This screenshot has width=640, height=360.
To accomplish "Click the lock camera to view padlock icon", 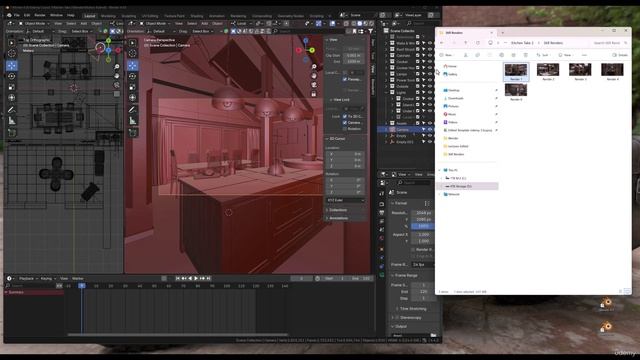I will 314,94.
